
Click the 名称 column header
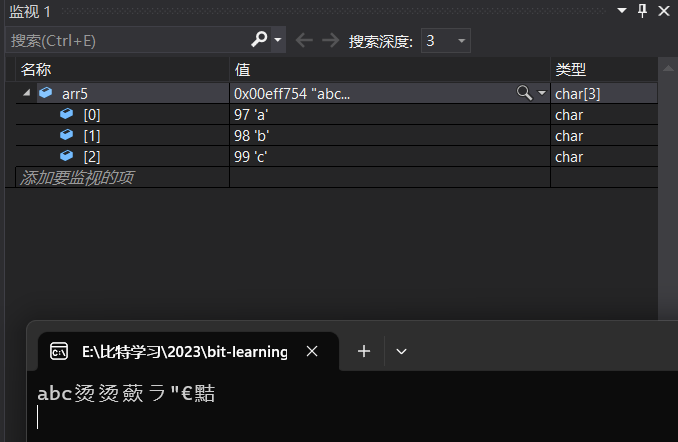[x=122, y=69]
